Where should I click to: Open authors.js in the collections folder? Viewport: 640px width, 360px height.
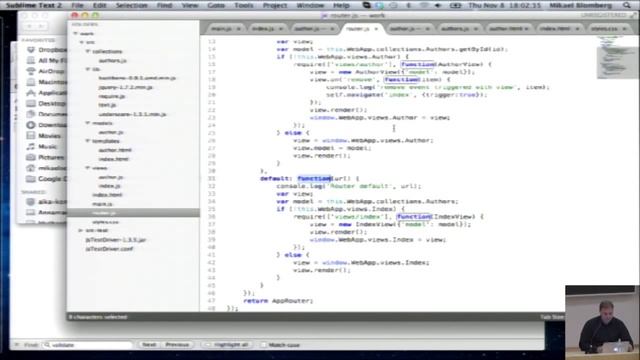point(113,60)
